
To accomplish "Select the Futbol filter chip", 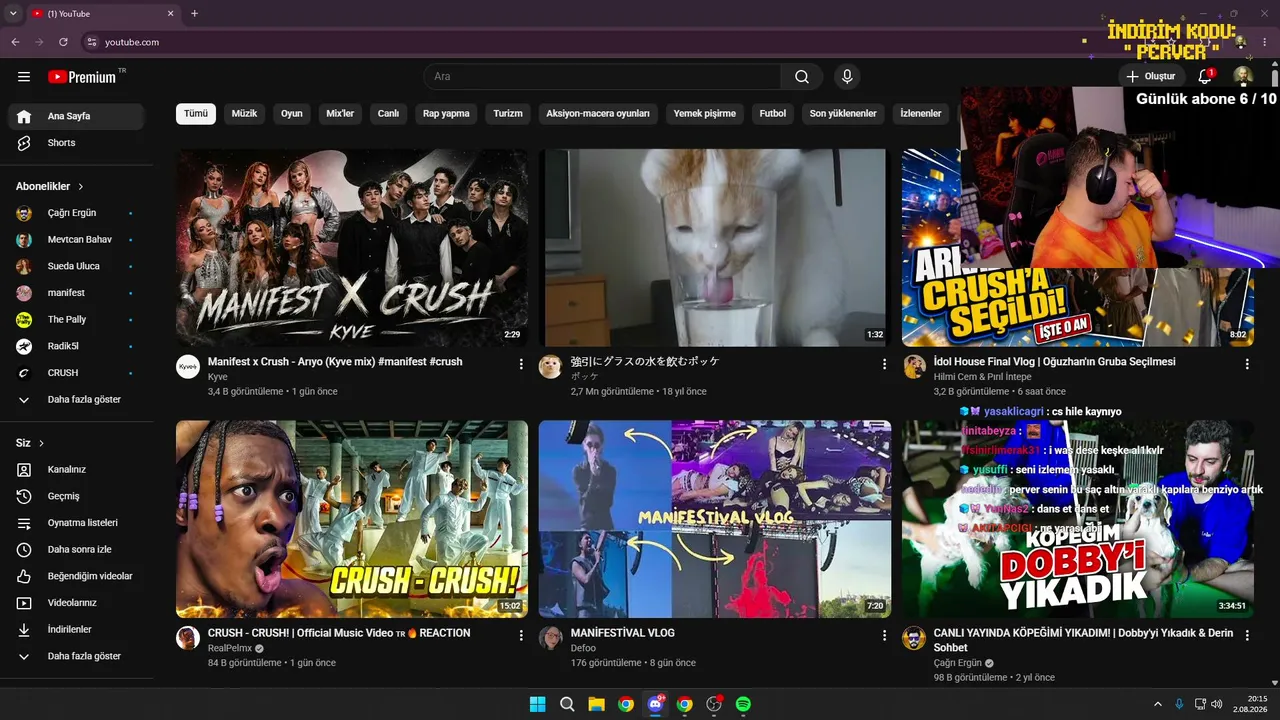I will coord(773,114).
